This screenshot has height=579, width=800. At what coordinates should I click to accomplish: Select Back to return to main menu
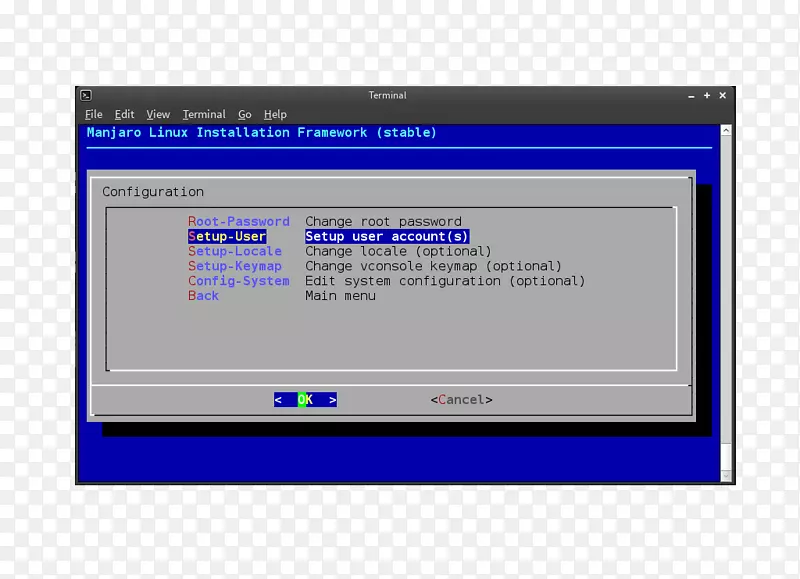click(x=203, y=296)
